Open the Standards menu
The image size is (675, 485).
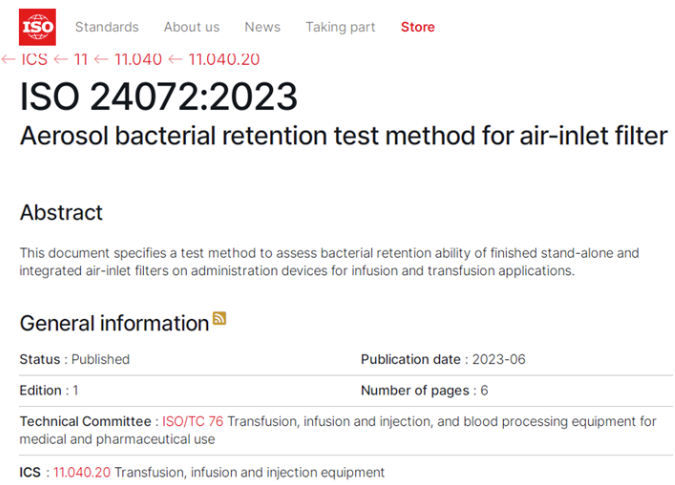107,27
